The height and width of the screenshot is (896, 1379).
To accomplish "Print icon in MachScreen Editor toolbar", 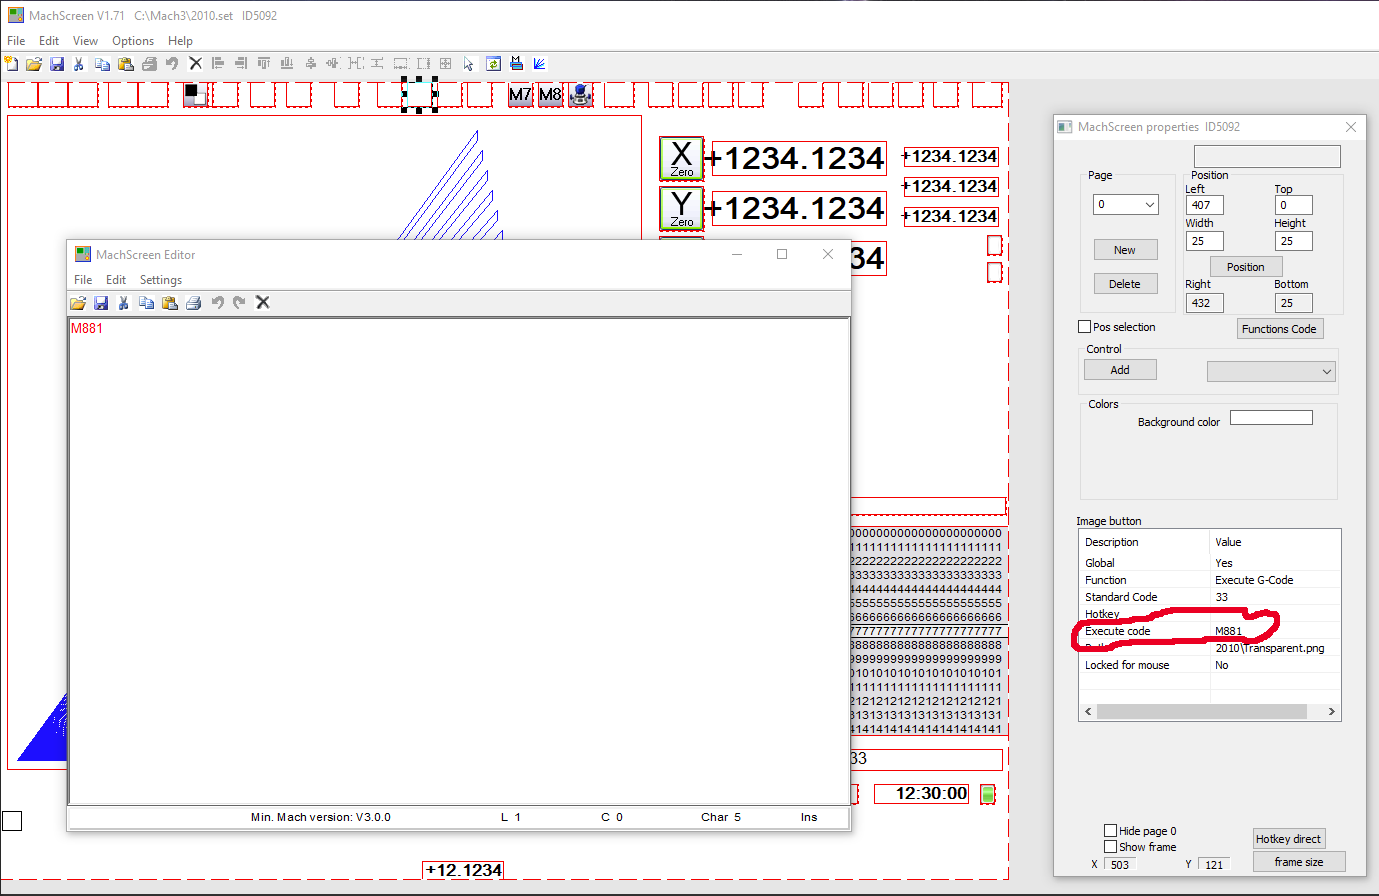I will [x=194, y=303].
